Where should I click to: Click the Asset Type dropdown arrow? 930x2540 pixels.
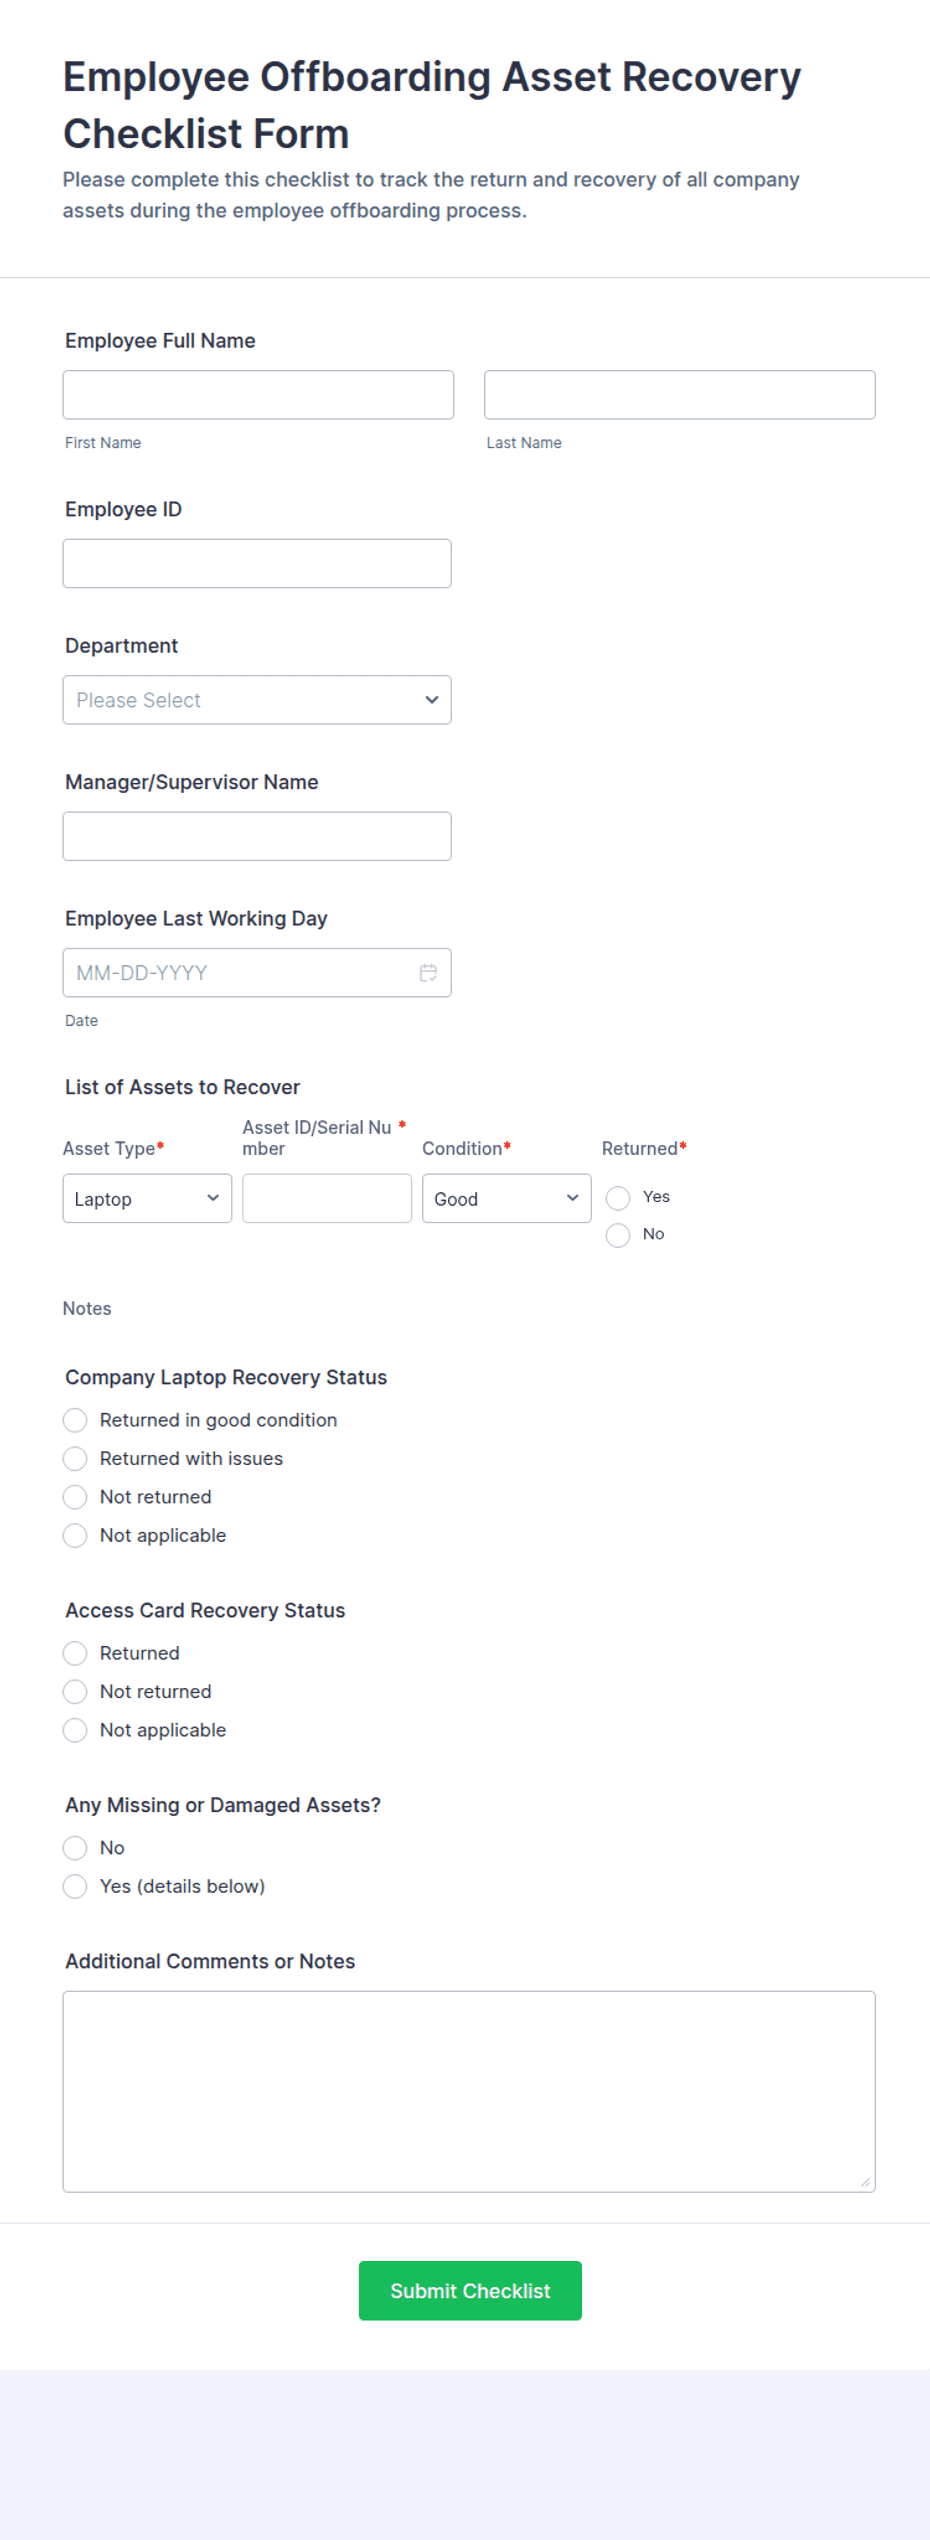(213, 1198)
